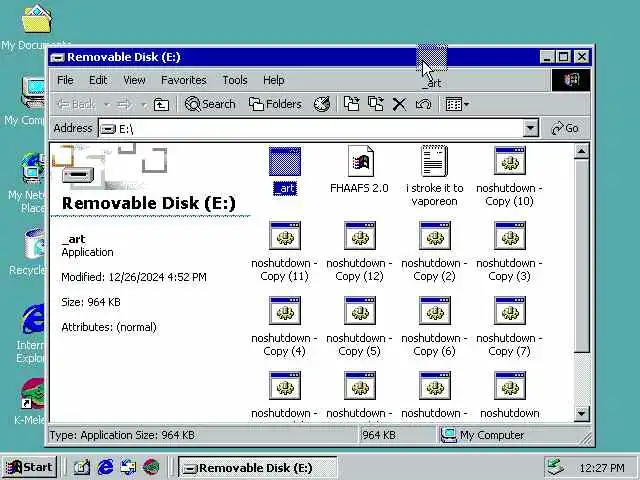Open the Forward history dropdown arrow
Viewport: 640px width, 480px height.
pyautogui.click(x=143, y=105)
